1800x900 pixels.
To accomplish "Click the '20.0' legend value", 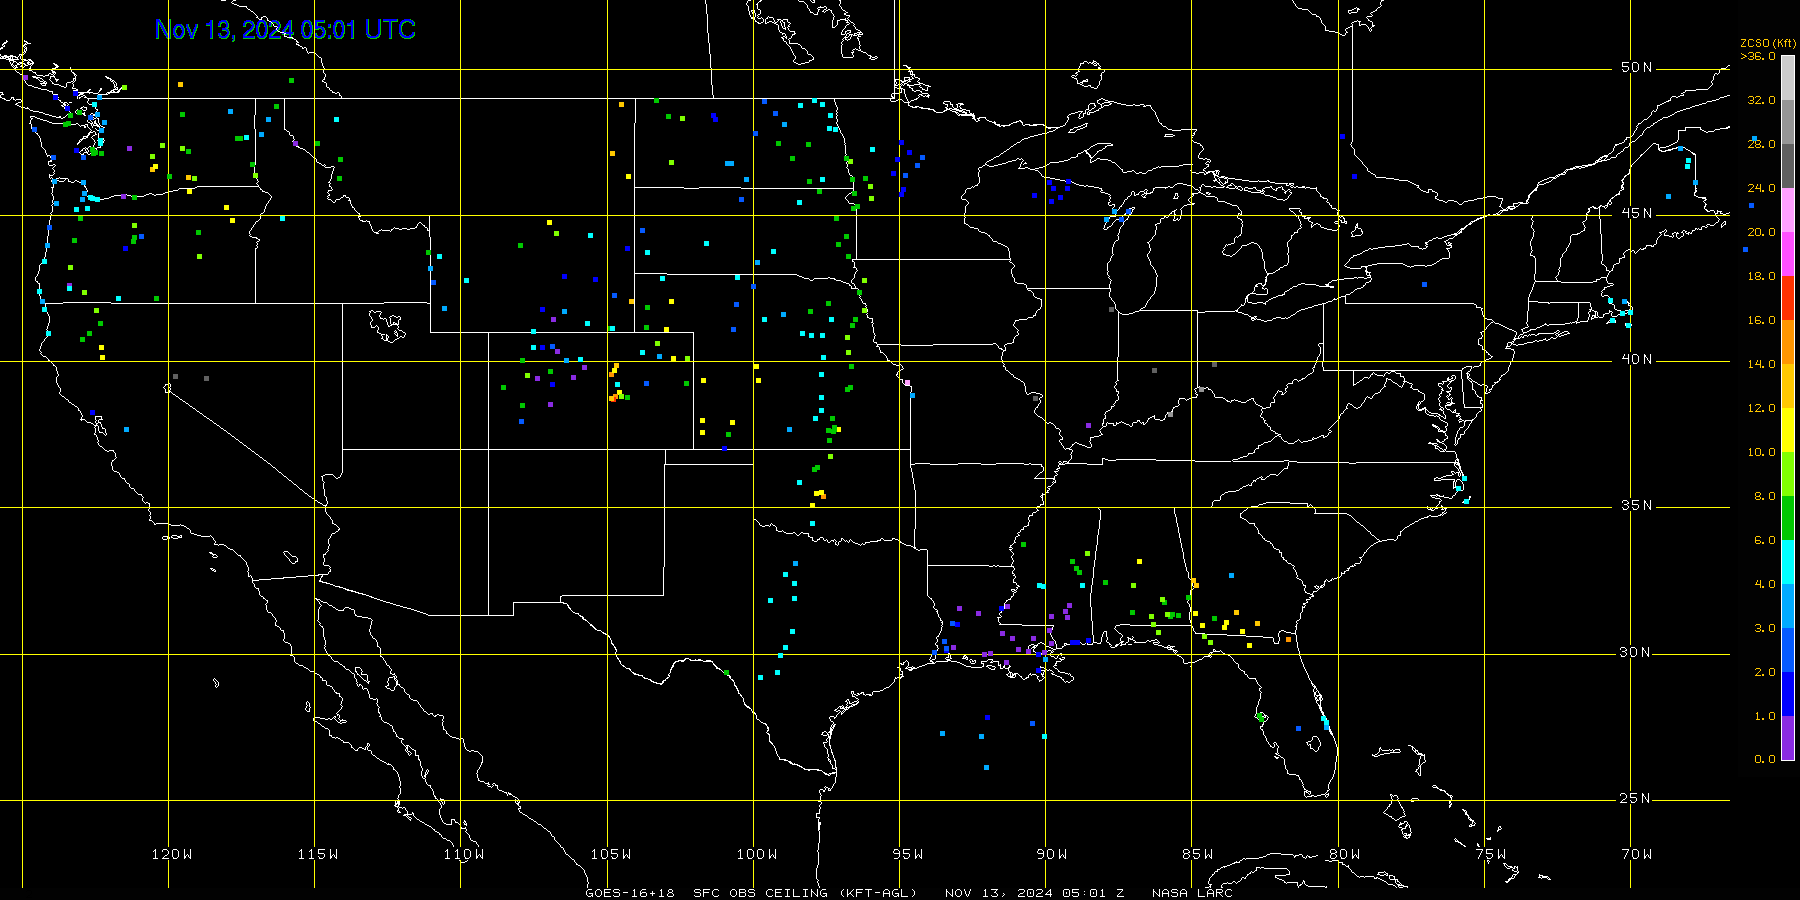I will coord(1761,232).
